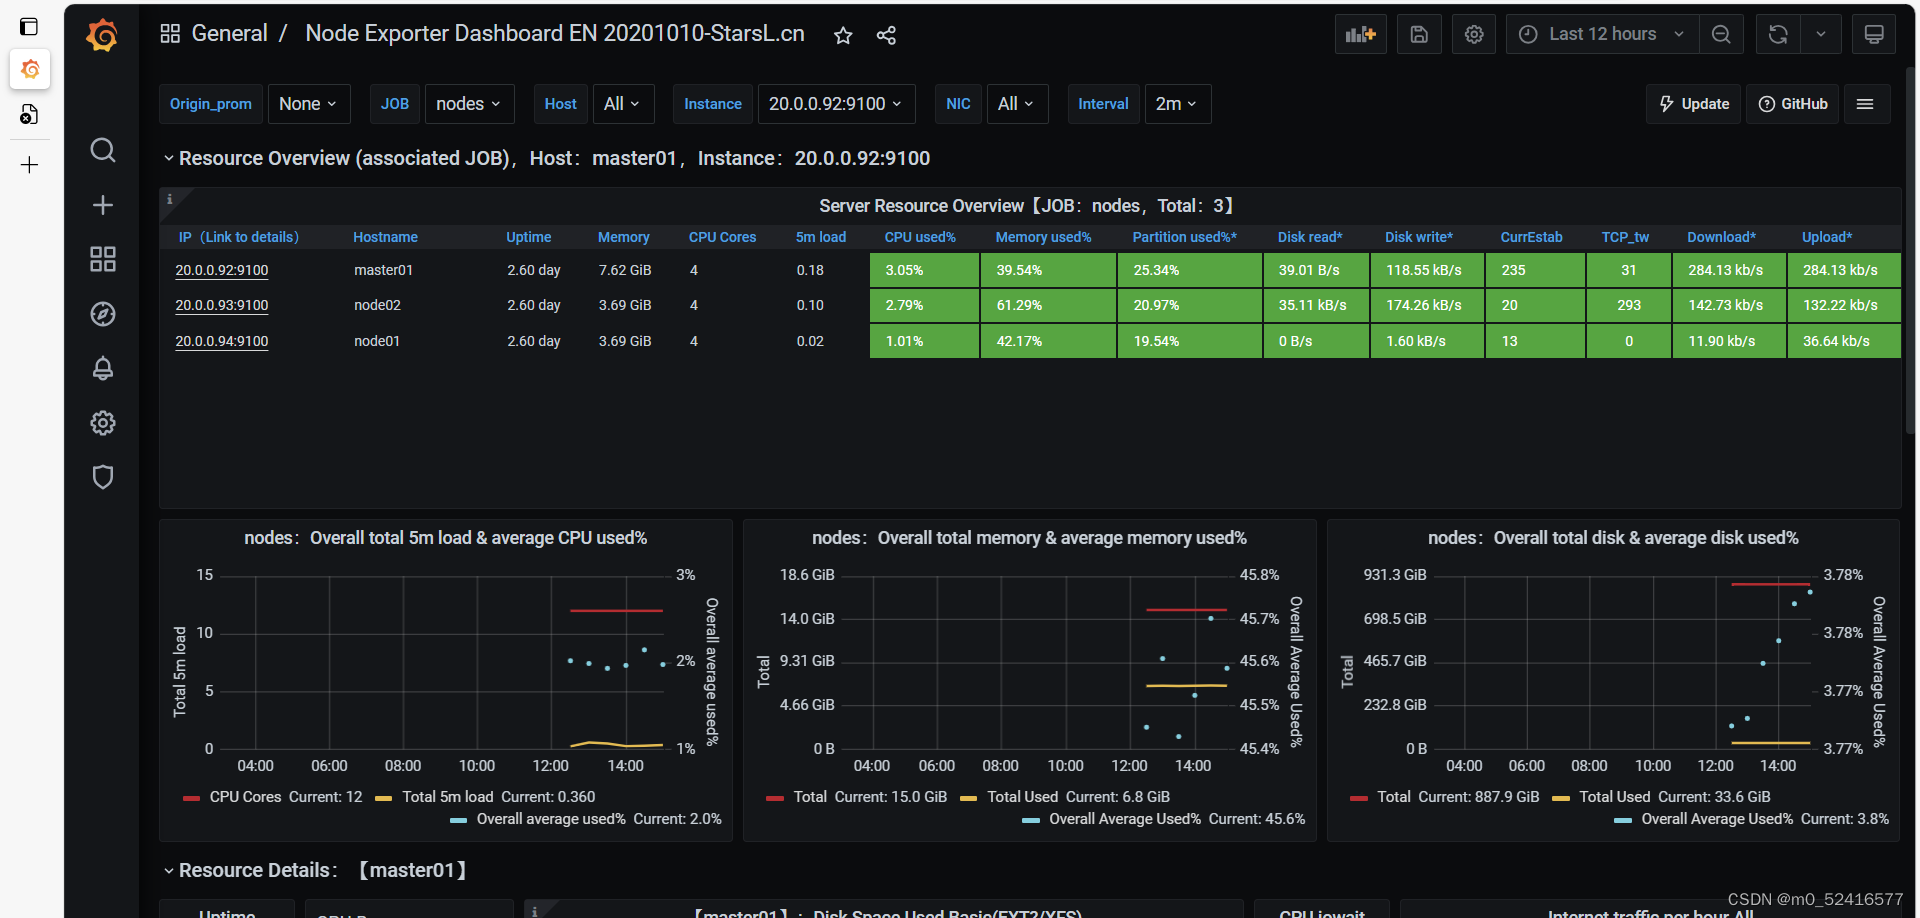Open details link 20.0.0.92:9100

point(222,270)
